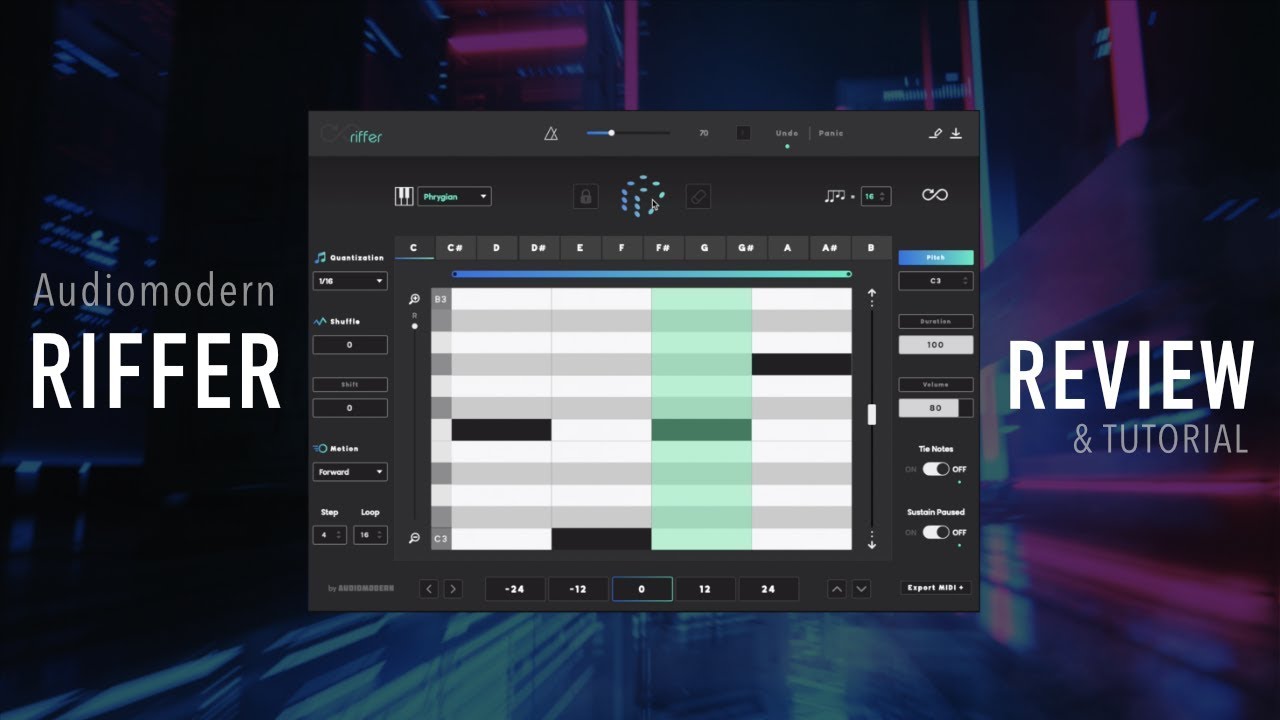Click the Duration button
Screen dimensions: 1280x720
[x=936, y=321]
